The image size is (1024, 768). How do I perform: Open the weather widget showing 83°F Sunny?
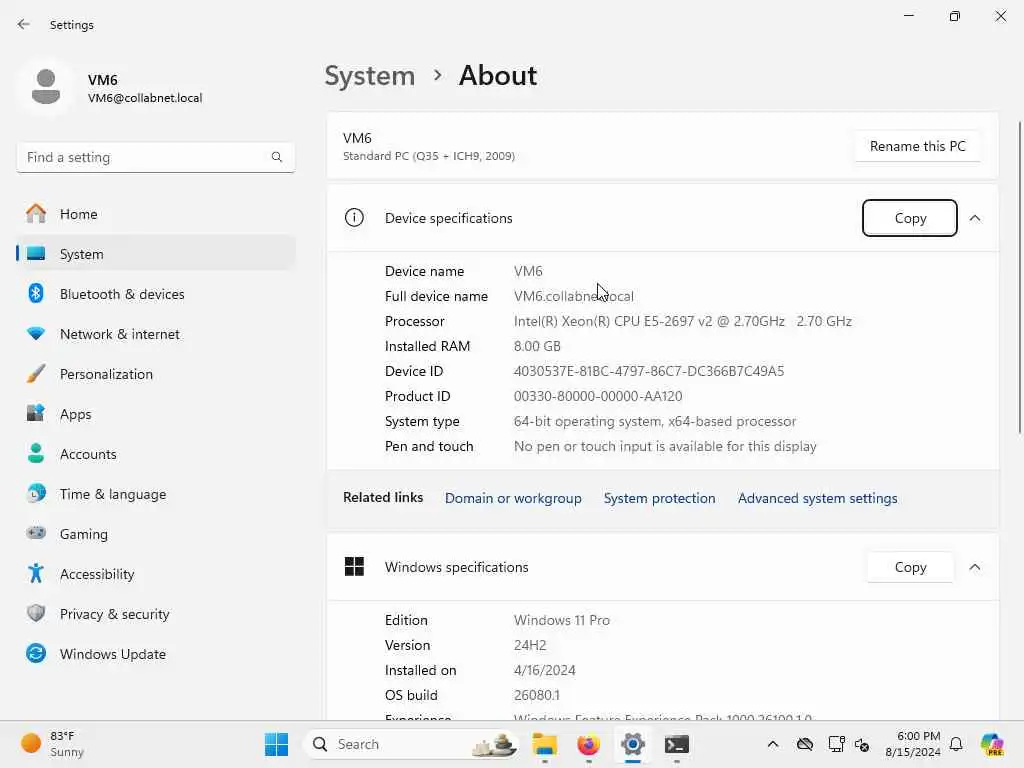53,744
